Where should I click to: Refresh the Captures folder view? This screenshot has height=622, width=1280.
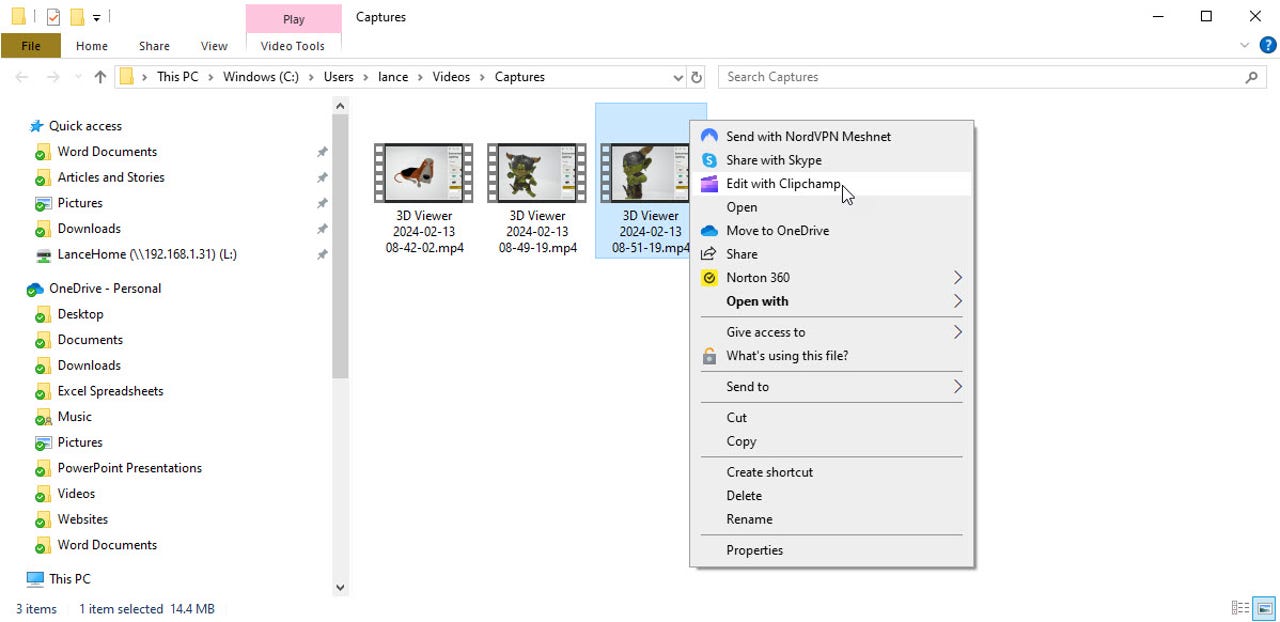pos(697,77)
